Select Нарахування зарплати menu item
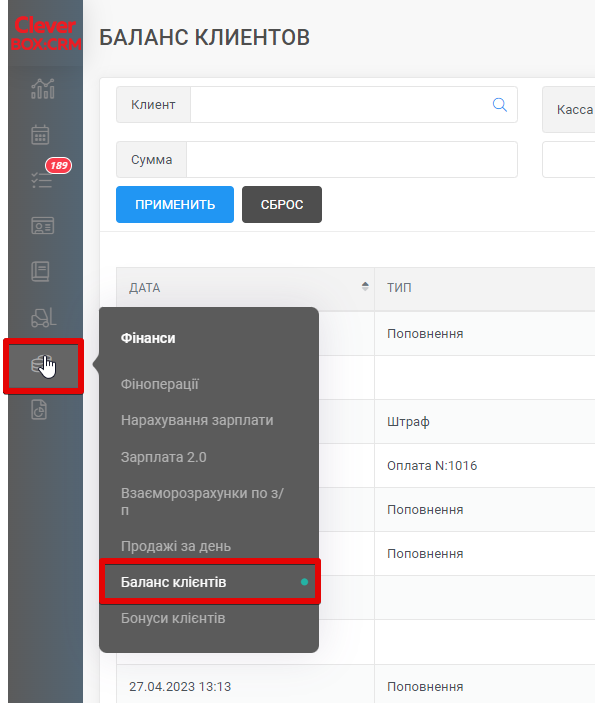Image resolution: width=595 pixels, height=703 pixels. click(197, 421)
